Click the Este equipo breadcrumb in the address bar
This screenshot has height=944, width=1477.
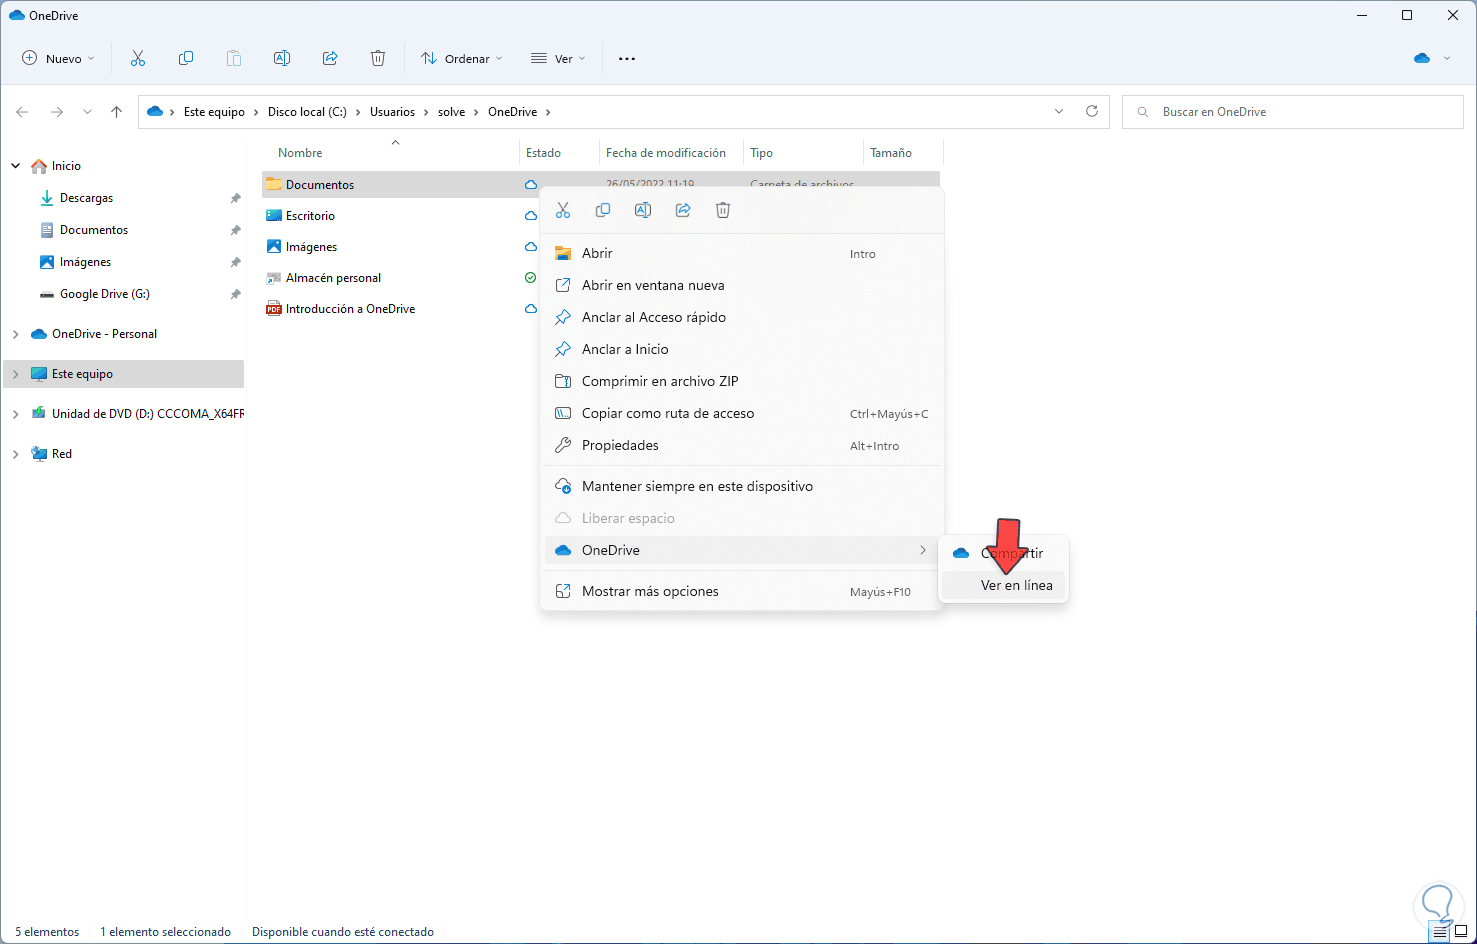214,112
